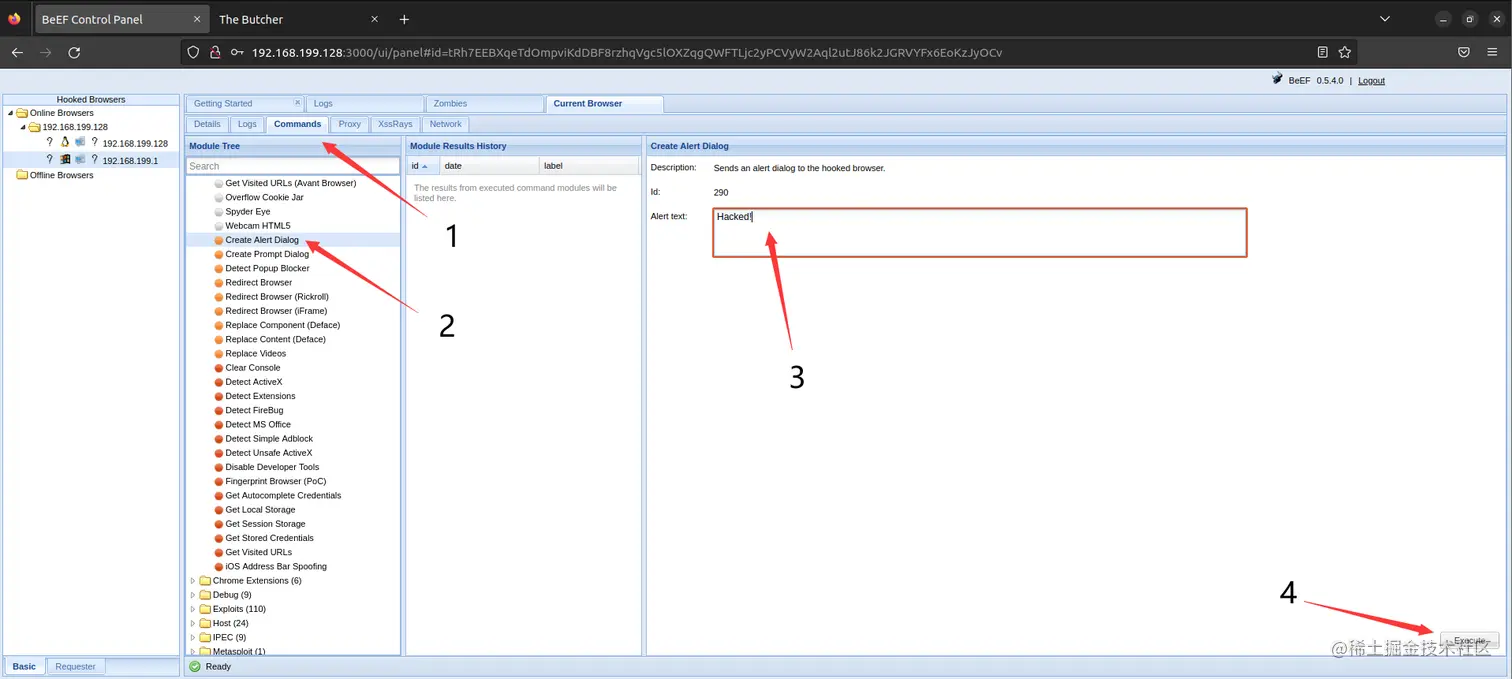Select the Replace Videos module

256,353
